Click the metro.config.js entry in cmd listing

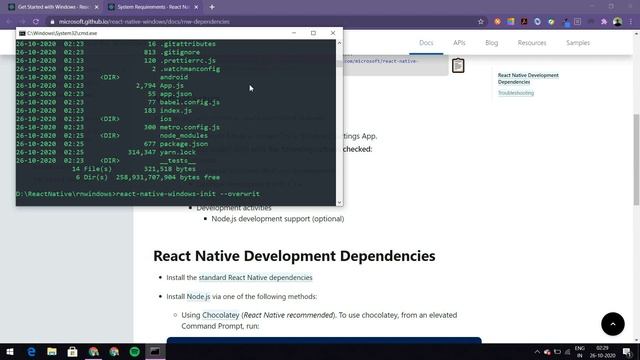[x=190, y=127]
